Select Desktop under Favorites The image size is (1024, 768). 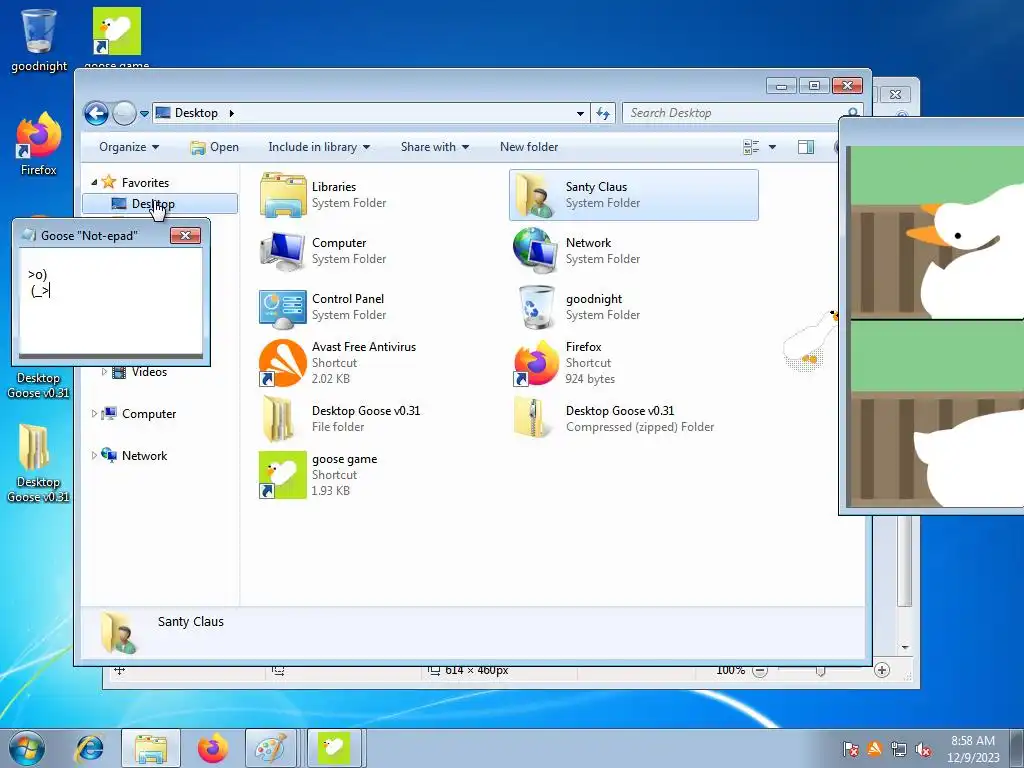coord(160,204)
